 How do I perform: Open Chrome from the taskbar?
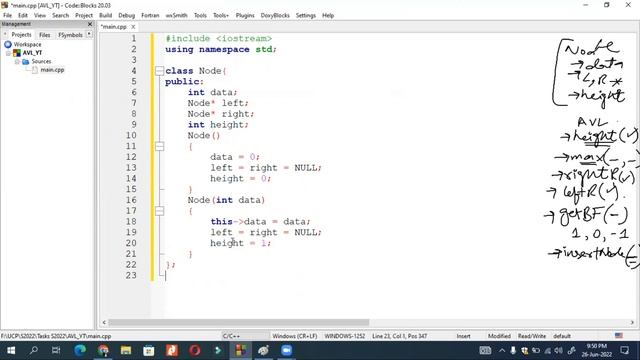tap(103, 350)
